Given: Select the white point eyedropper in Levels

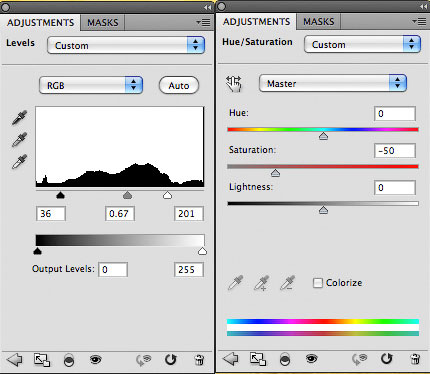Looking at the screenshot, I should (x=19, y=162).
